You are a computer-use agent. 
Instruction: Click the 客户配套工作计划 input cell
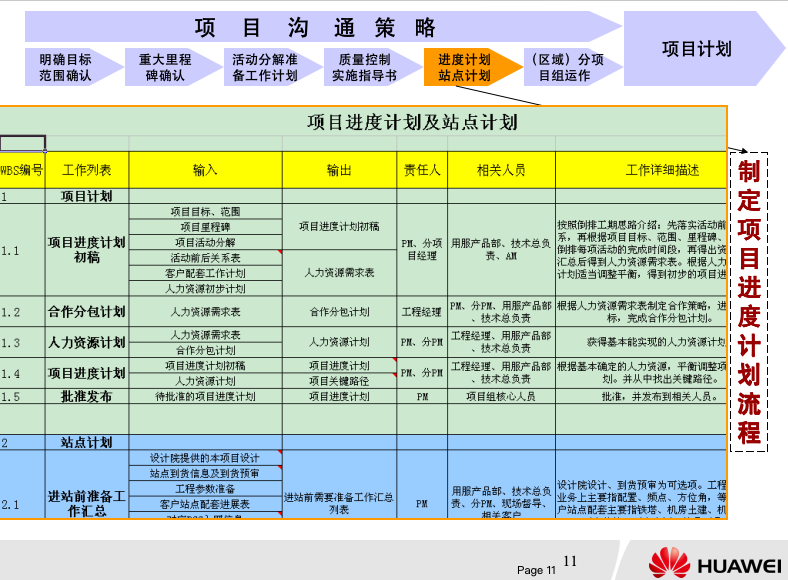(206, 273)
